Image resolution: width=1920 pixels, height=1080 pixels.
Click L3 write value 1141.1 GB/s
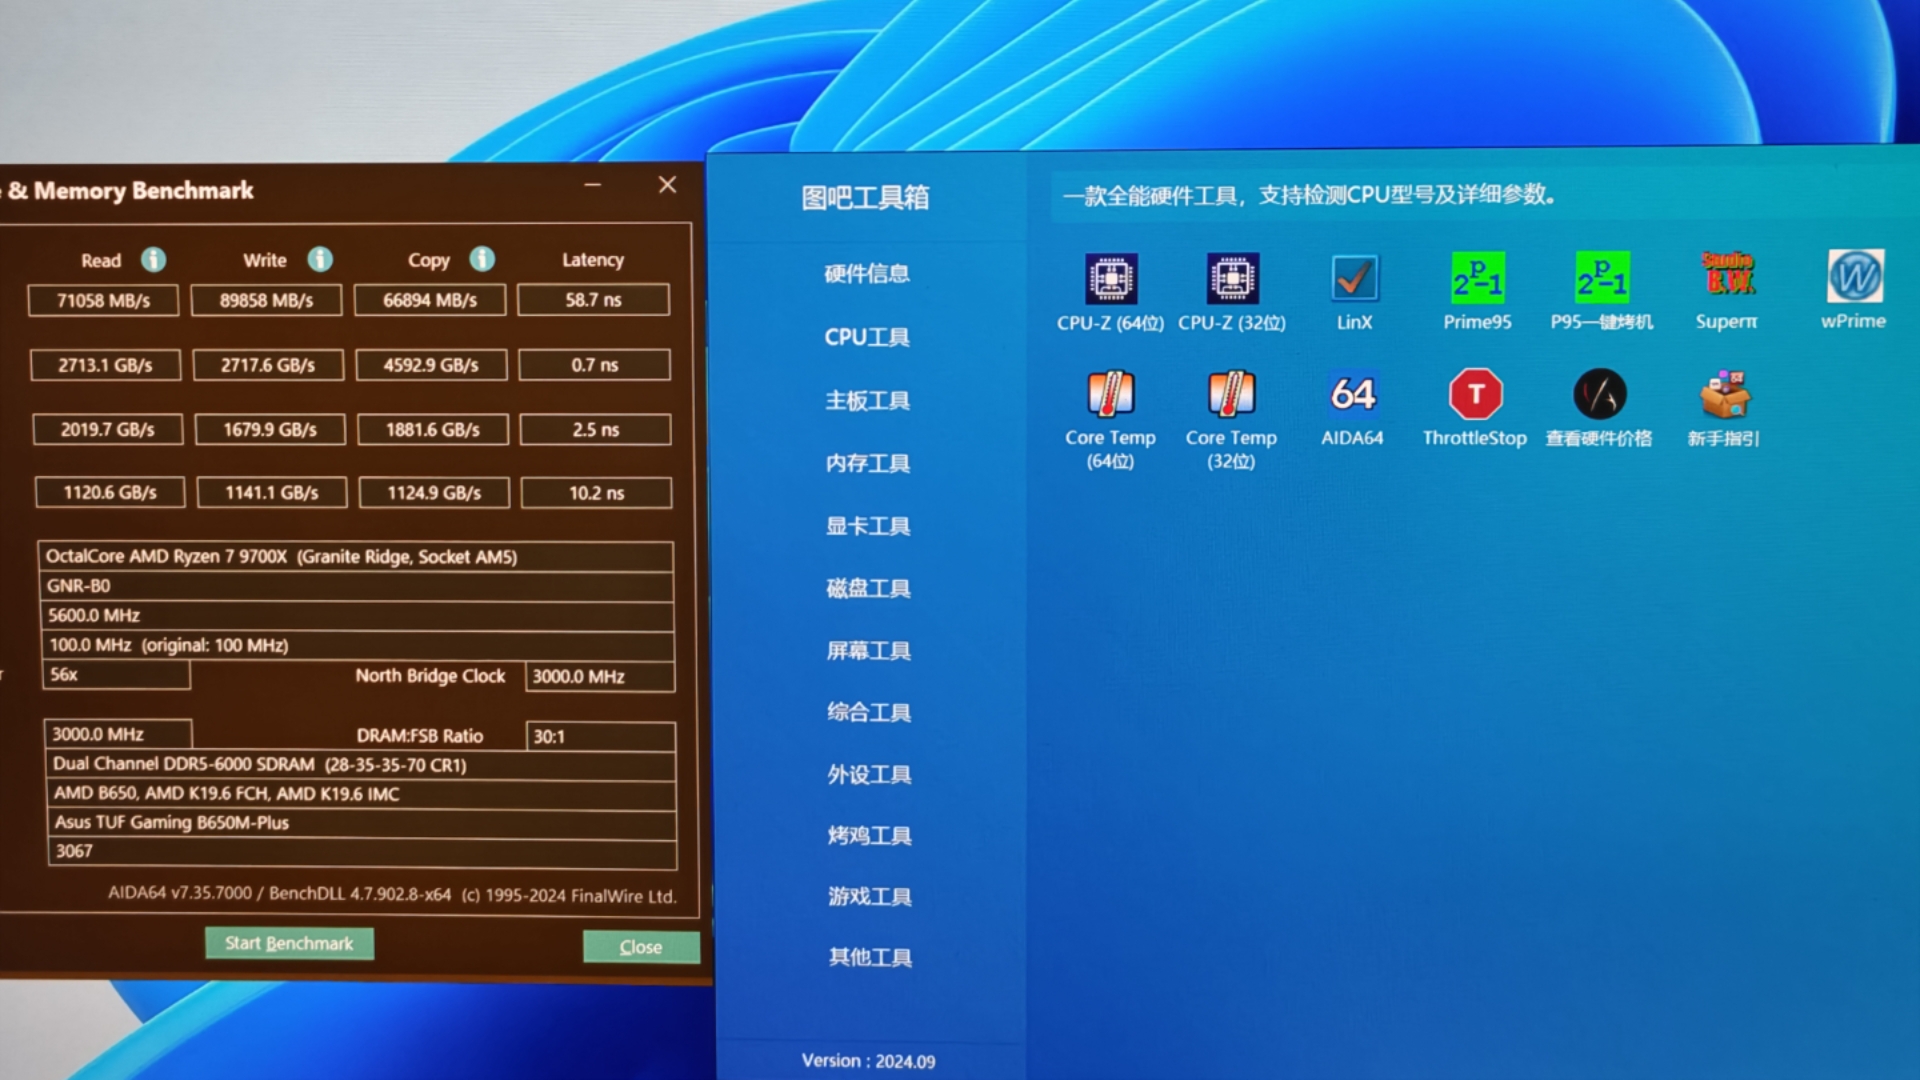pyautogui.click(x=272, y=493)
